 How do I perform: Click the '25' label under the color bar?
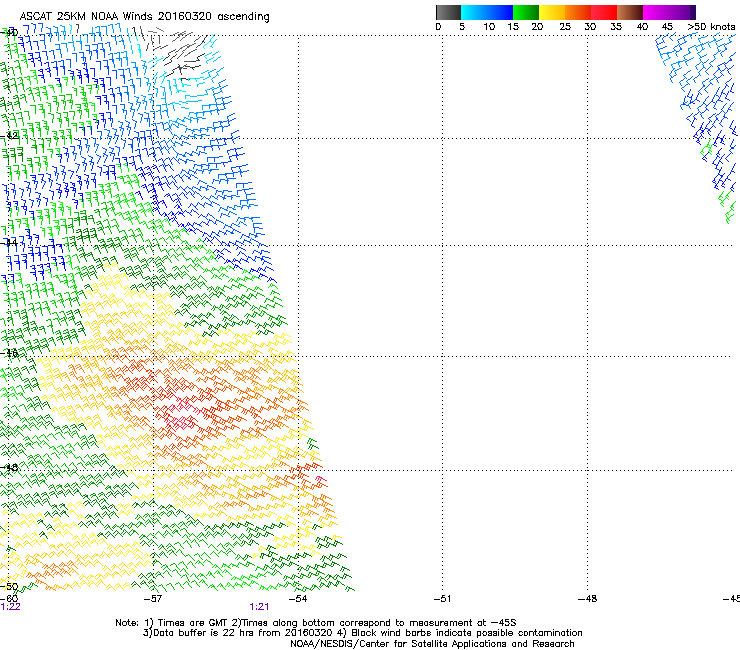coord(565,27)
